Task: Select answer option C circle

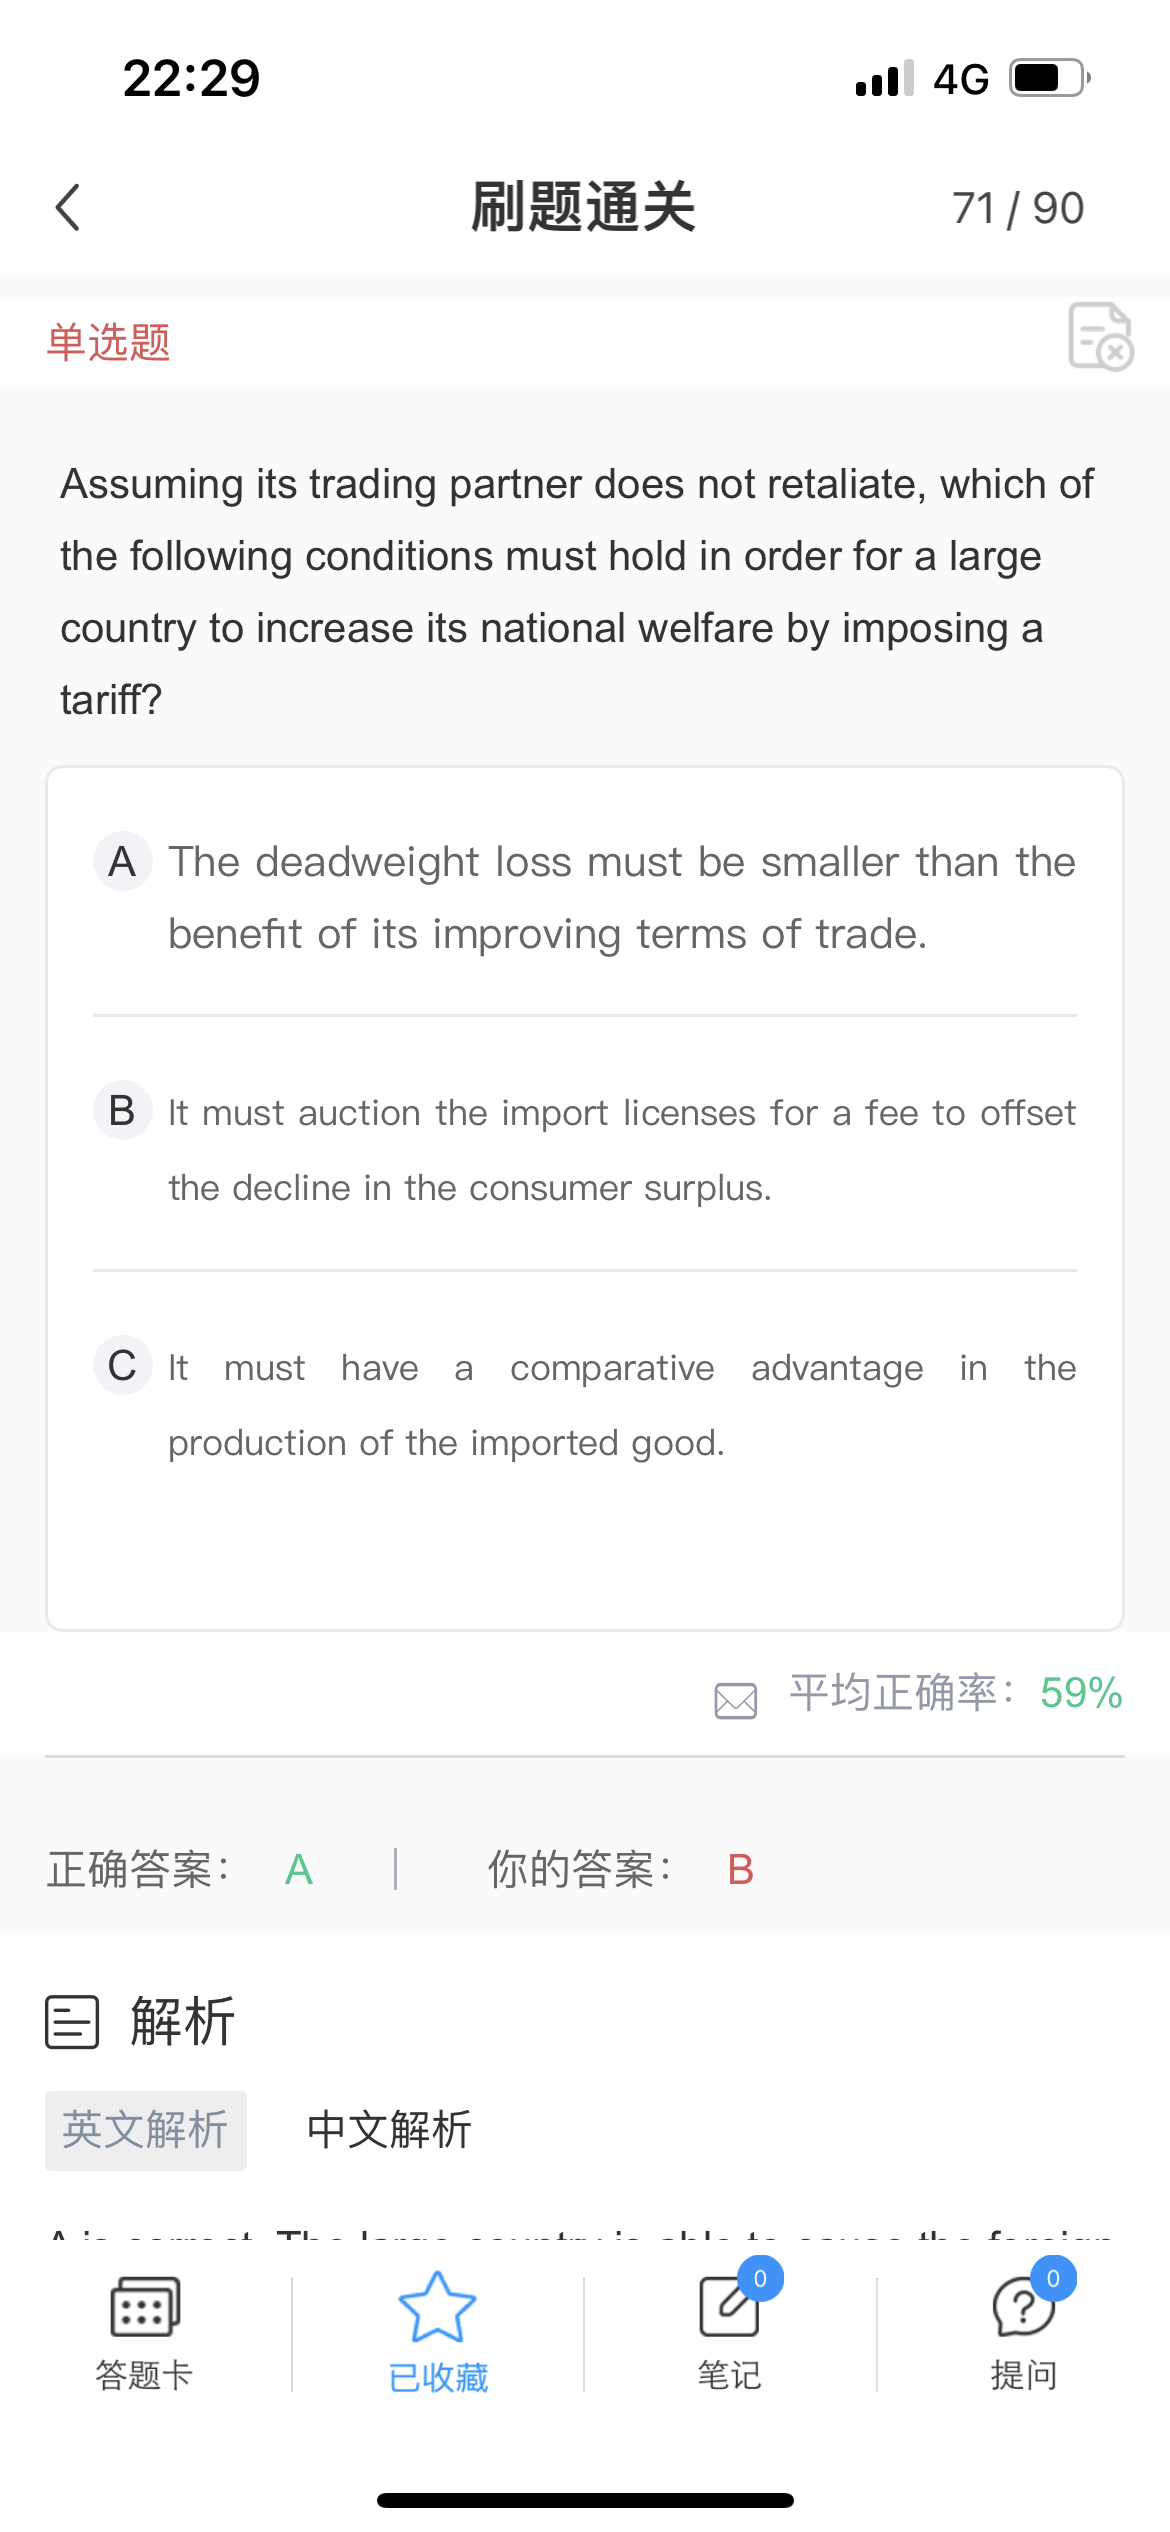Action: pyautogui.click(x=122, y=1366)
